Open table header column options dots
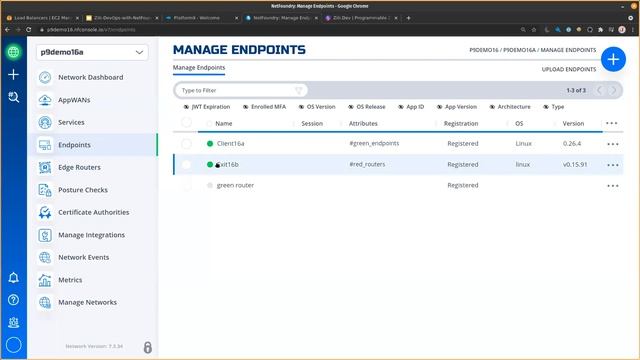 coord(611,123)
